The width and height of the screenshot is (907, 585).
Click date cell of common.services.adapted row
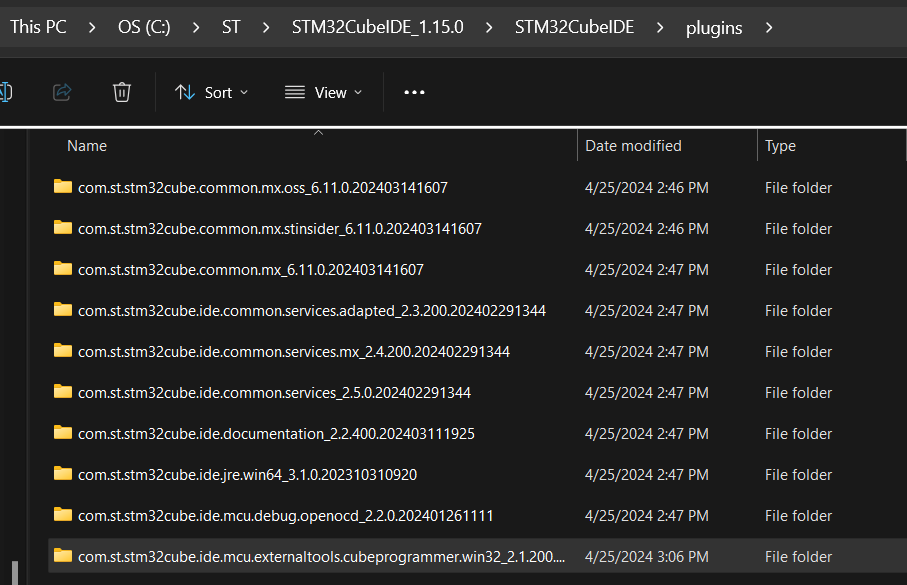point(646,311)
